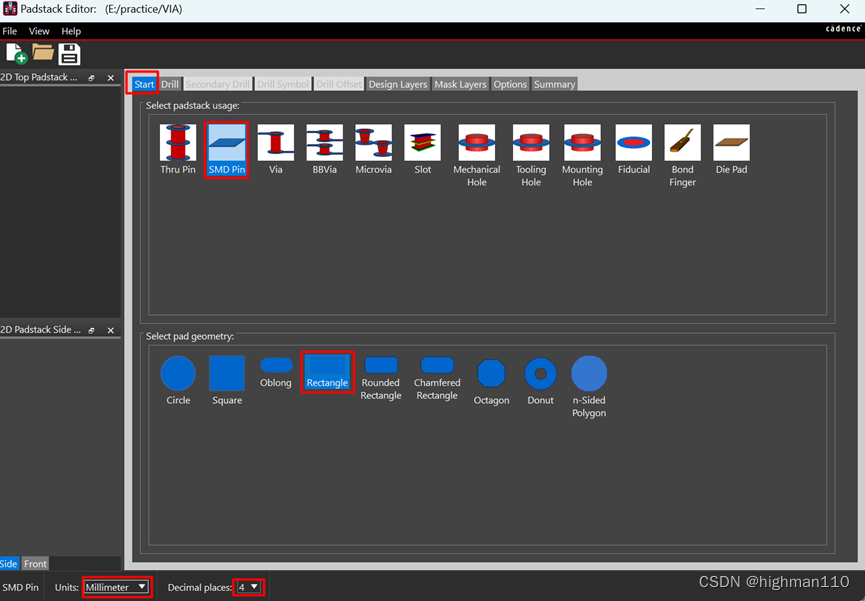
Task: Pick the Microvia padstack type
Action: coord(373,144)
